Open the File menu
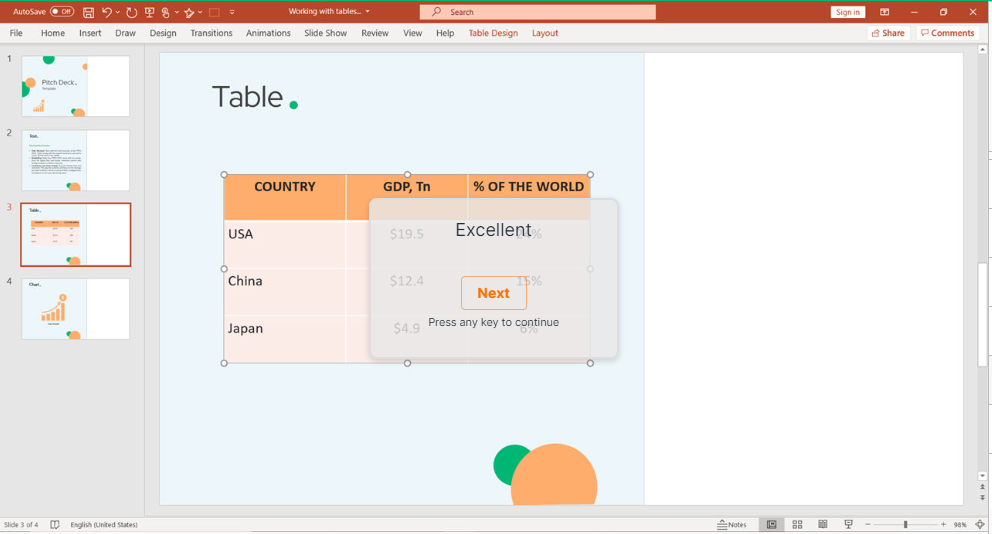Screen dimensions: 992x534 [x=16, y=33]
